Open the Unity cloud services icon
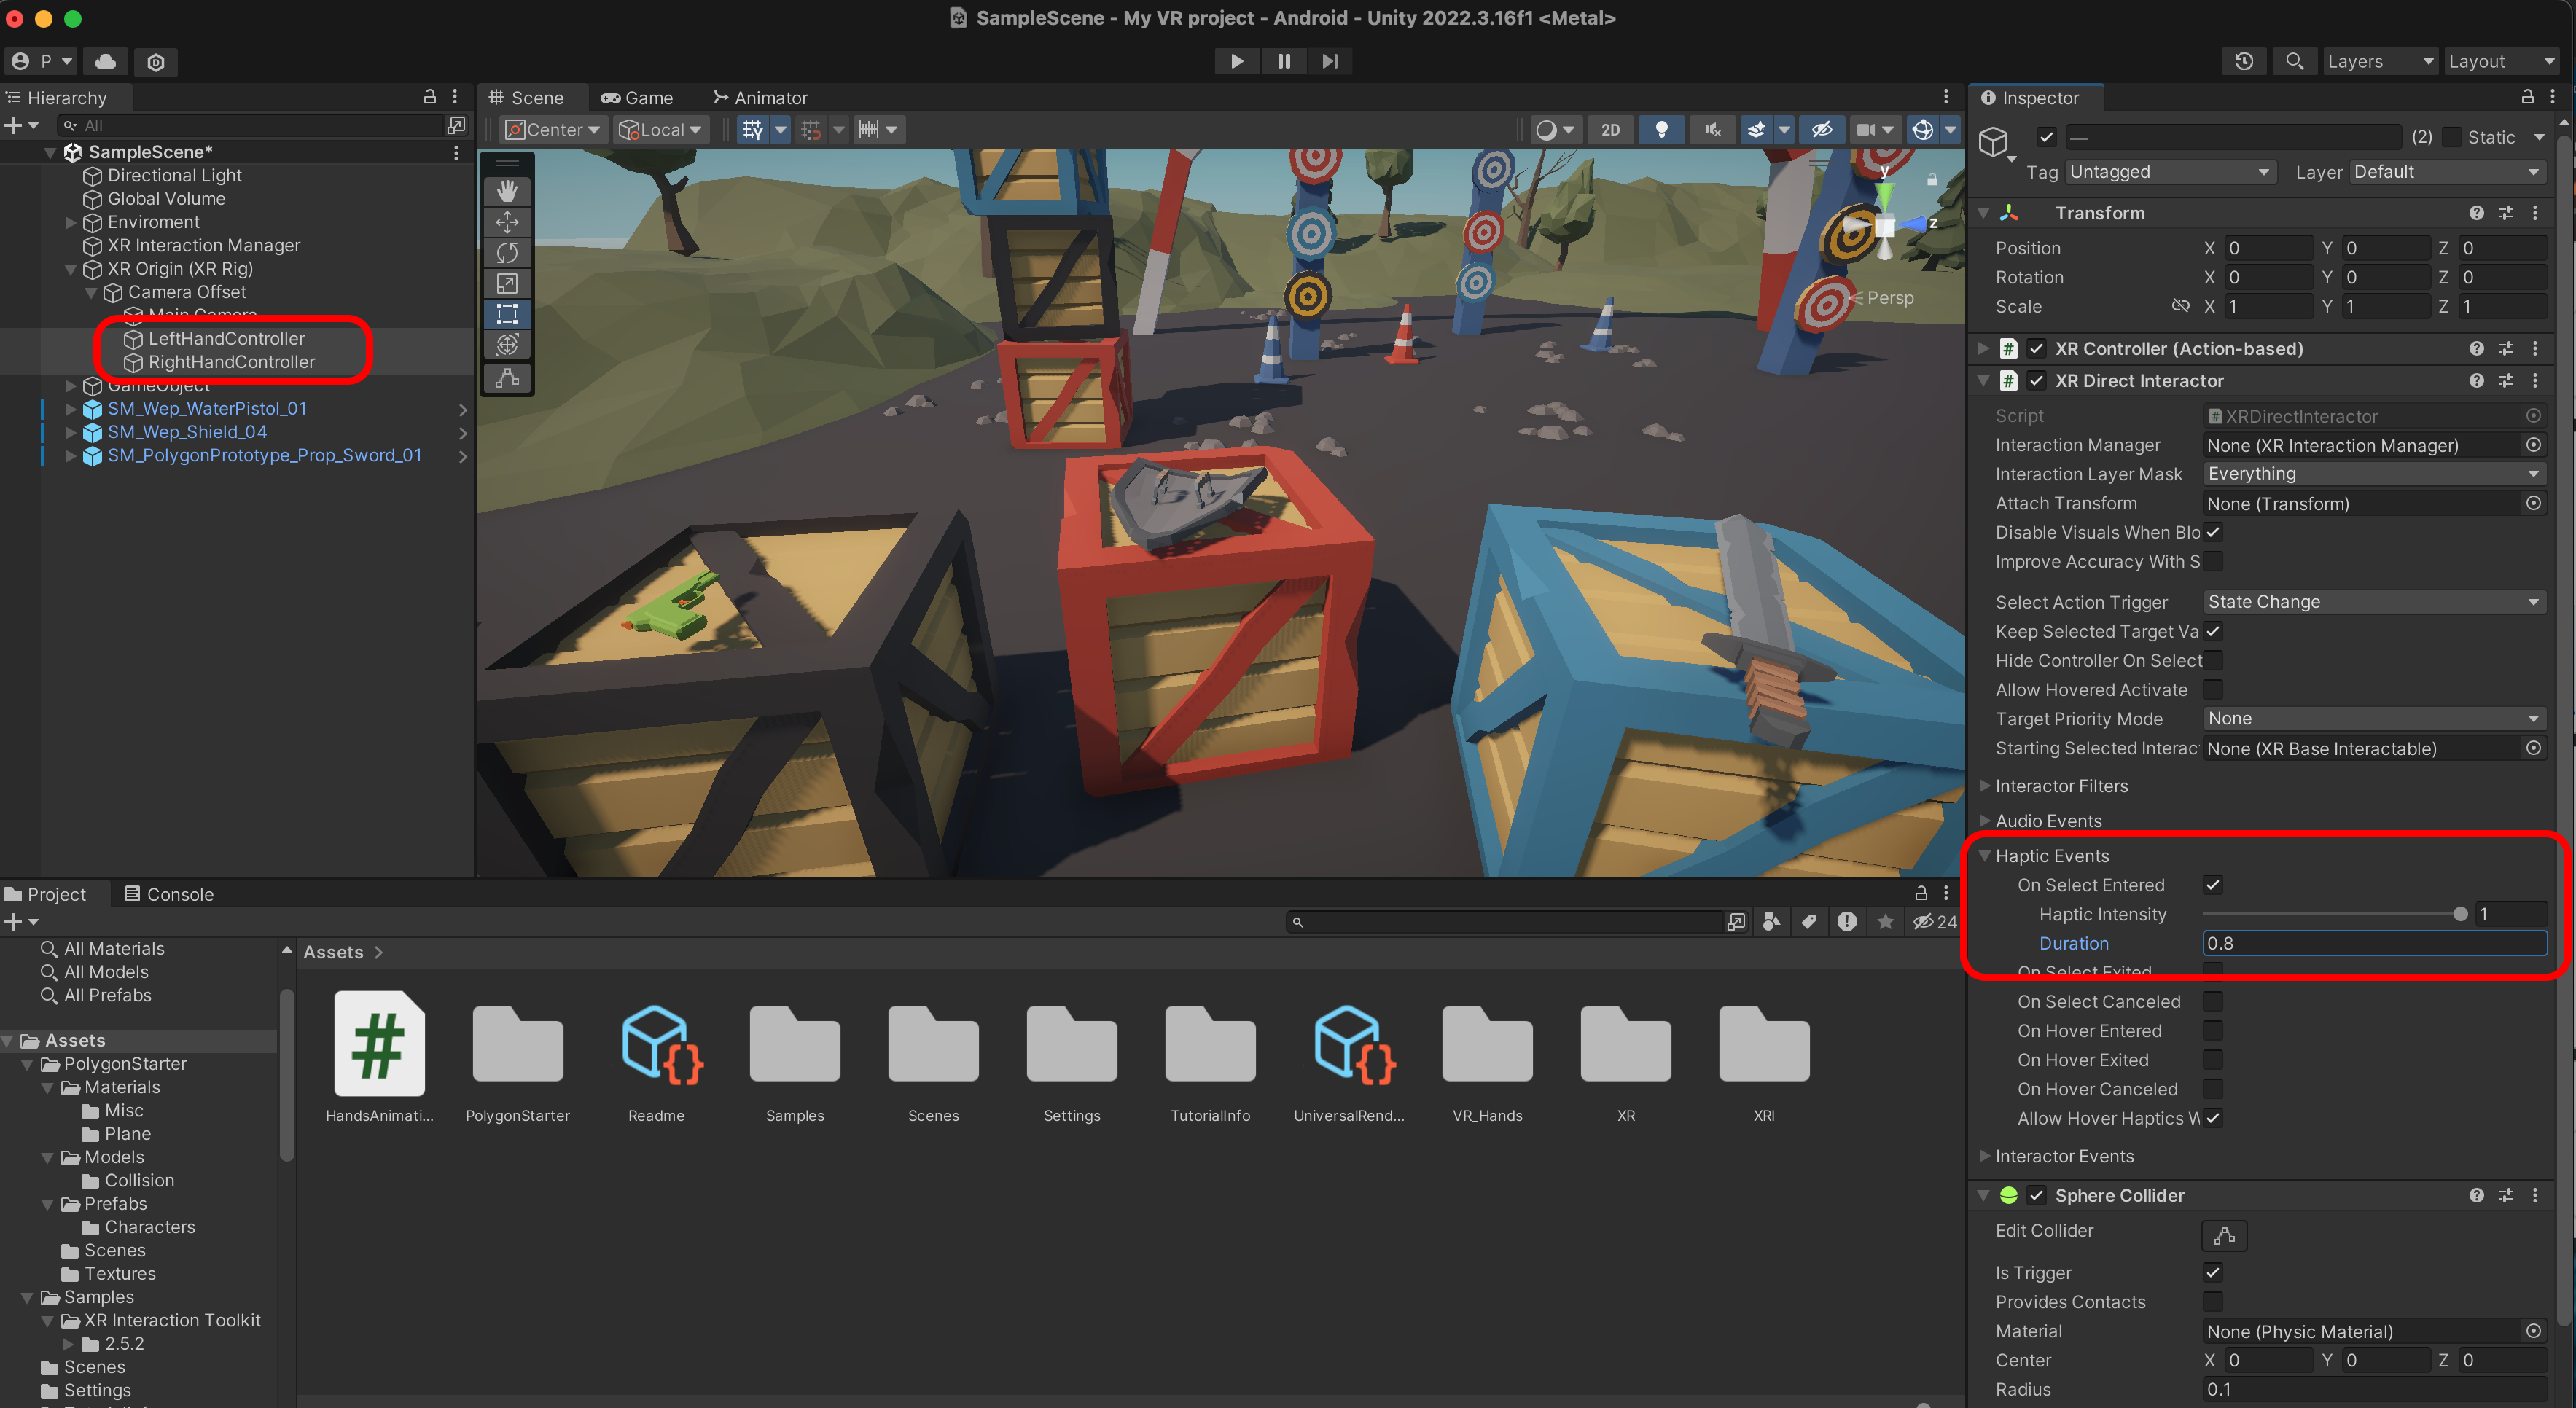Image resolution: width=2576 pixels, height=1408 pixels. (x=105, y=61)
